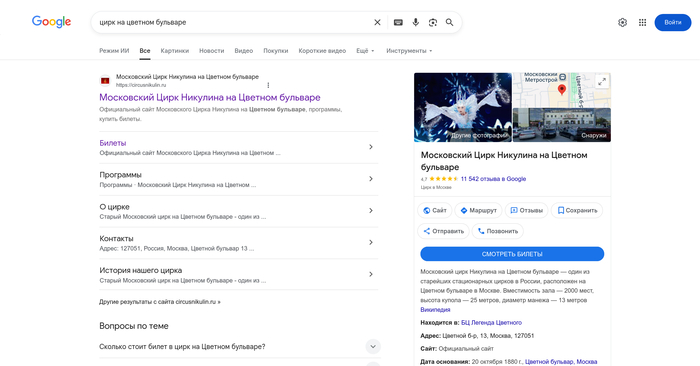
Task: Click the Сохранить button
Action: pos(577,210)
